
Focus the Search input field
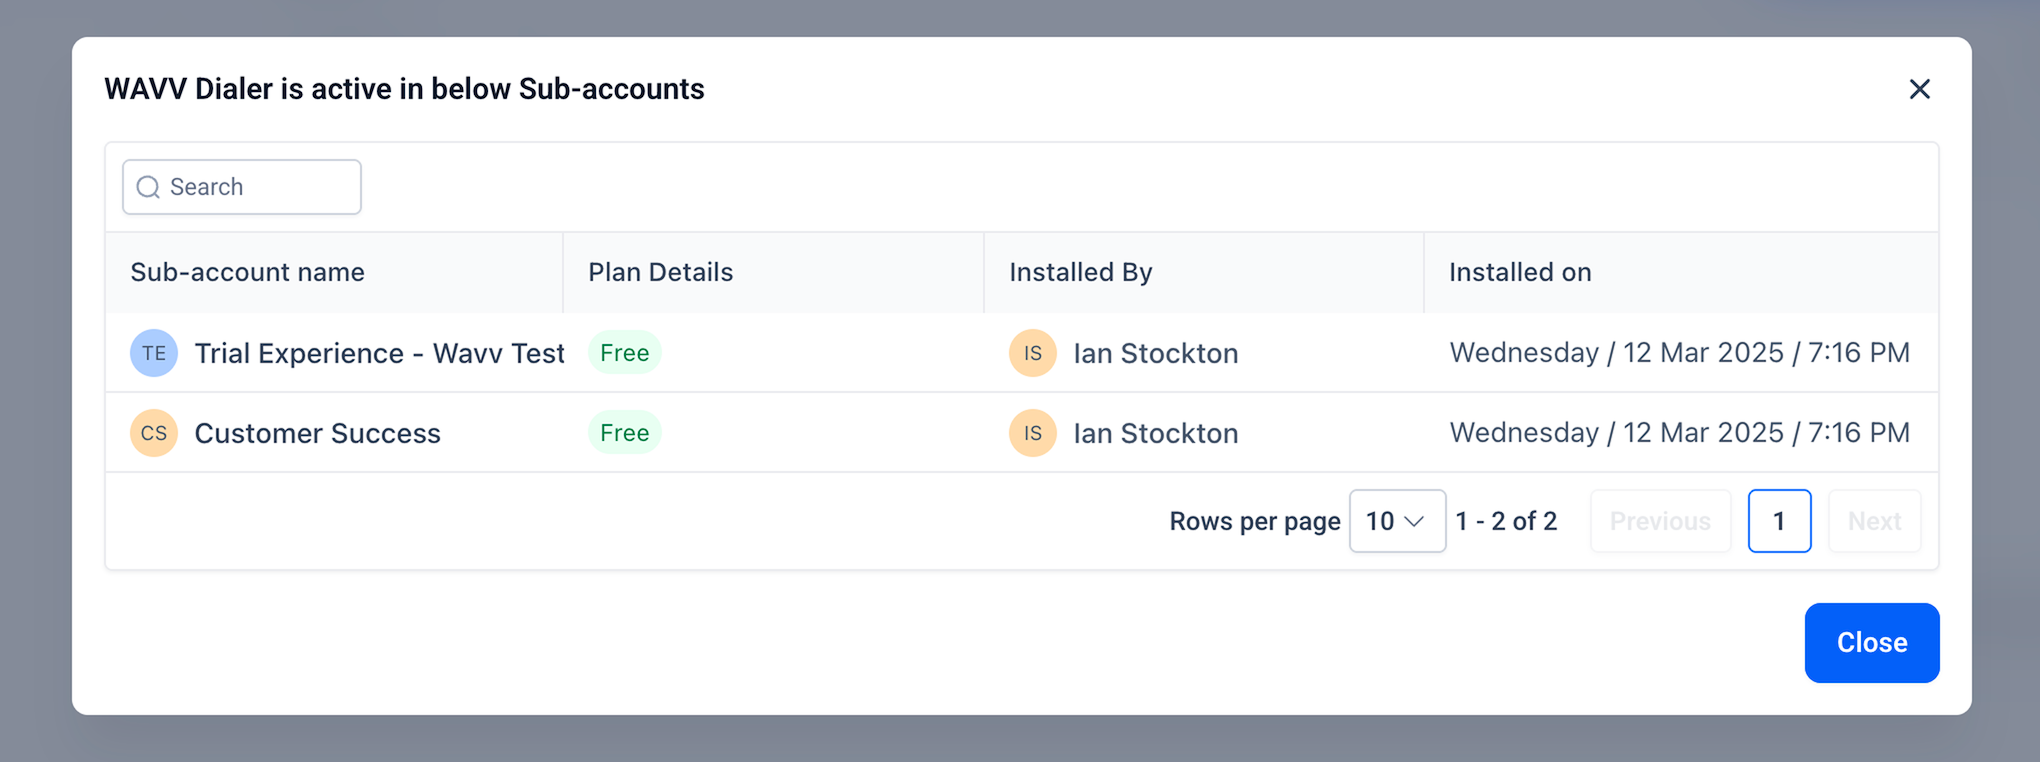point(242,187)
